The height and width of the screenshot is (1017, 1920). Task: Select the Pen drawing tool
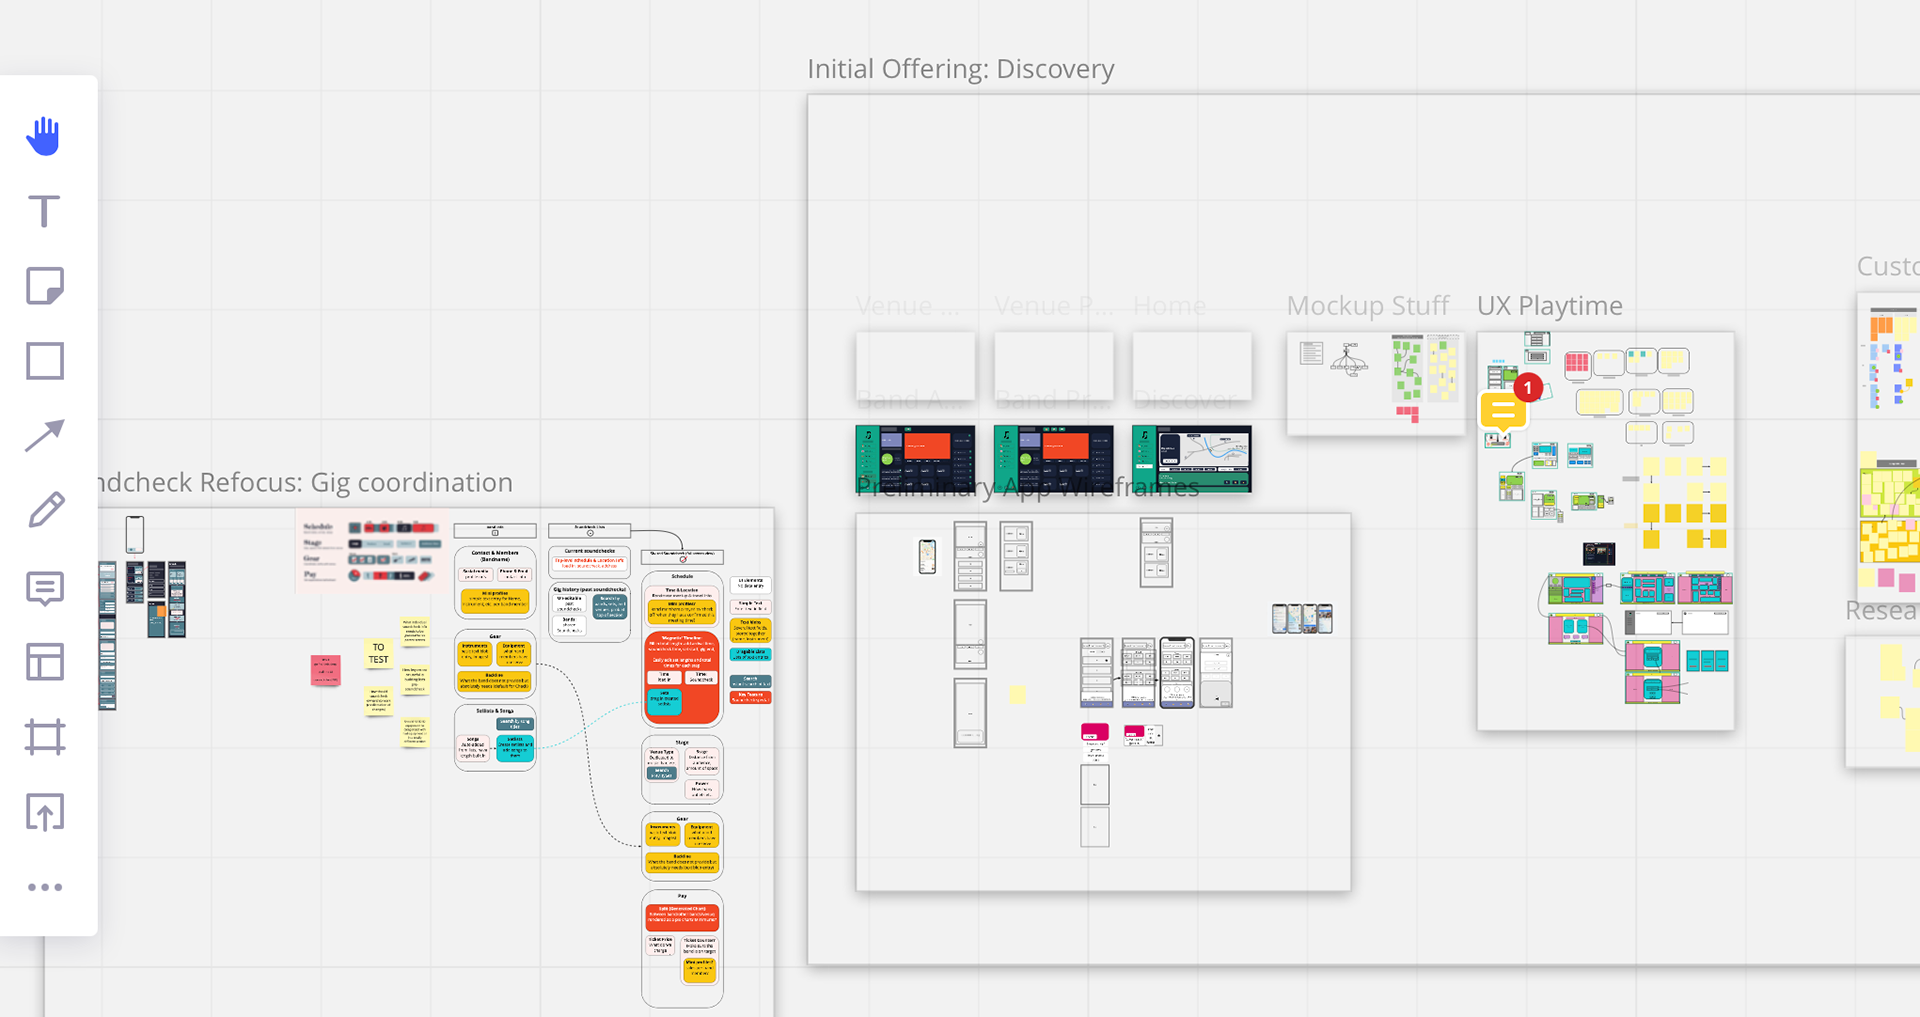tap(44, 511)
